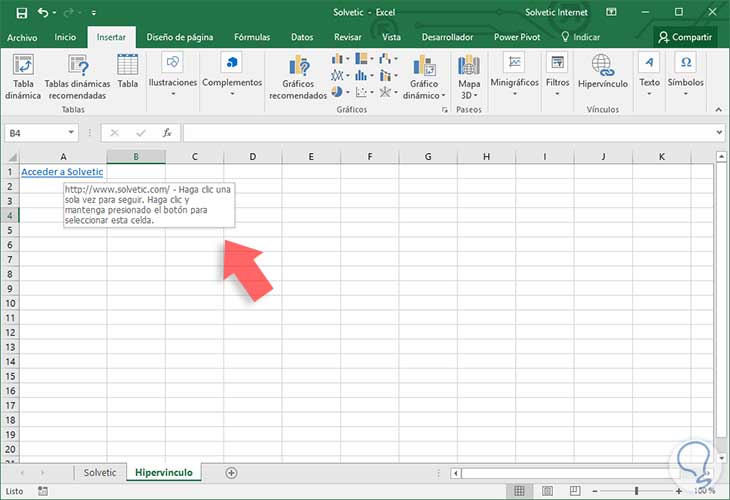
Task: Open the Vista tab
Action: [x=391, y=37]
